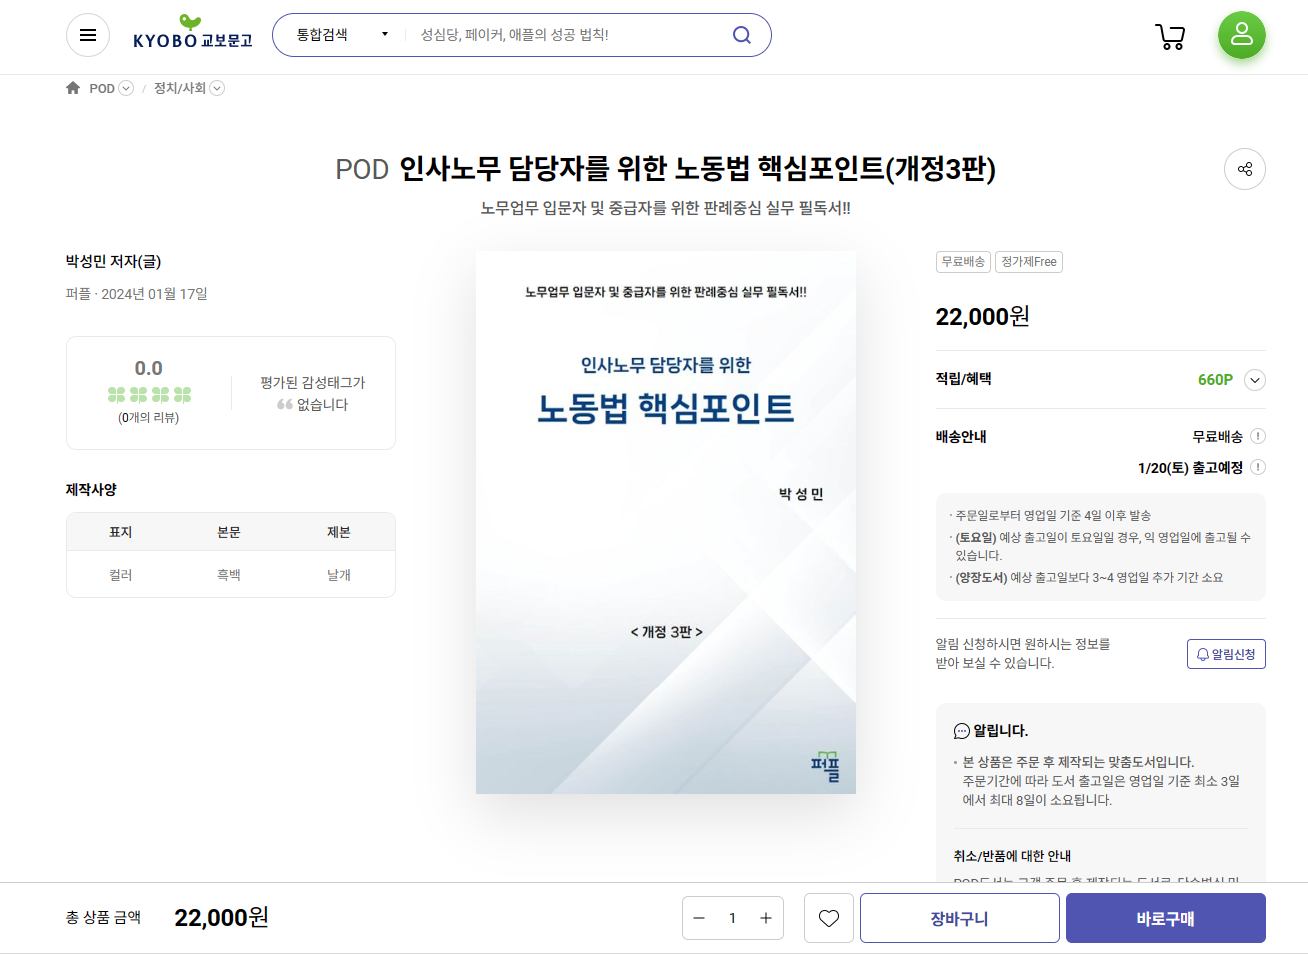The width and height of the screenshot is (1308, 954).
Task: Show info tooltip next to 출고예정 date
Action: (1258, 467)
